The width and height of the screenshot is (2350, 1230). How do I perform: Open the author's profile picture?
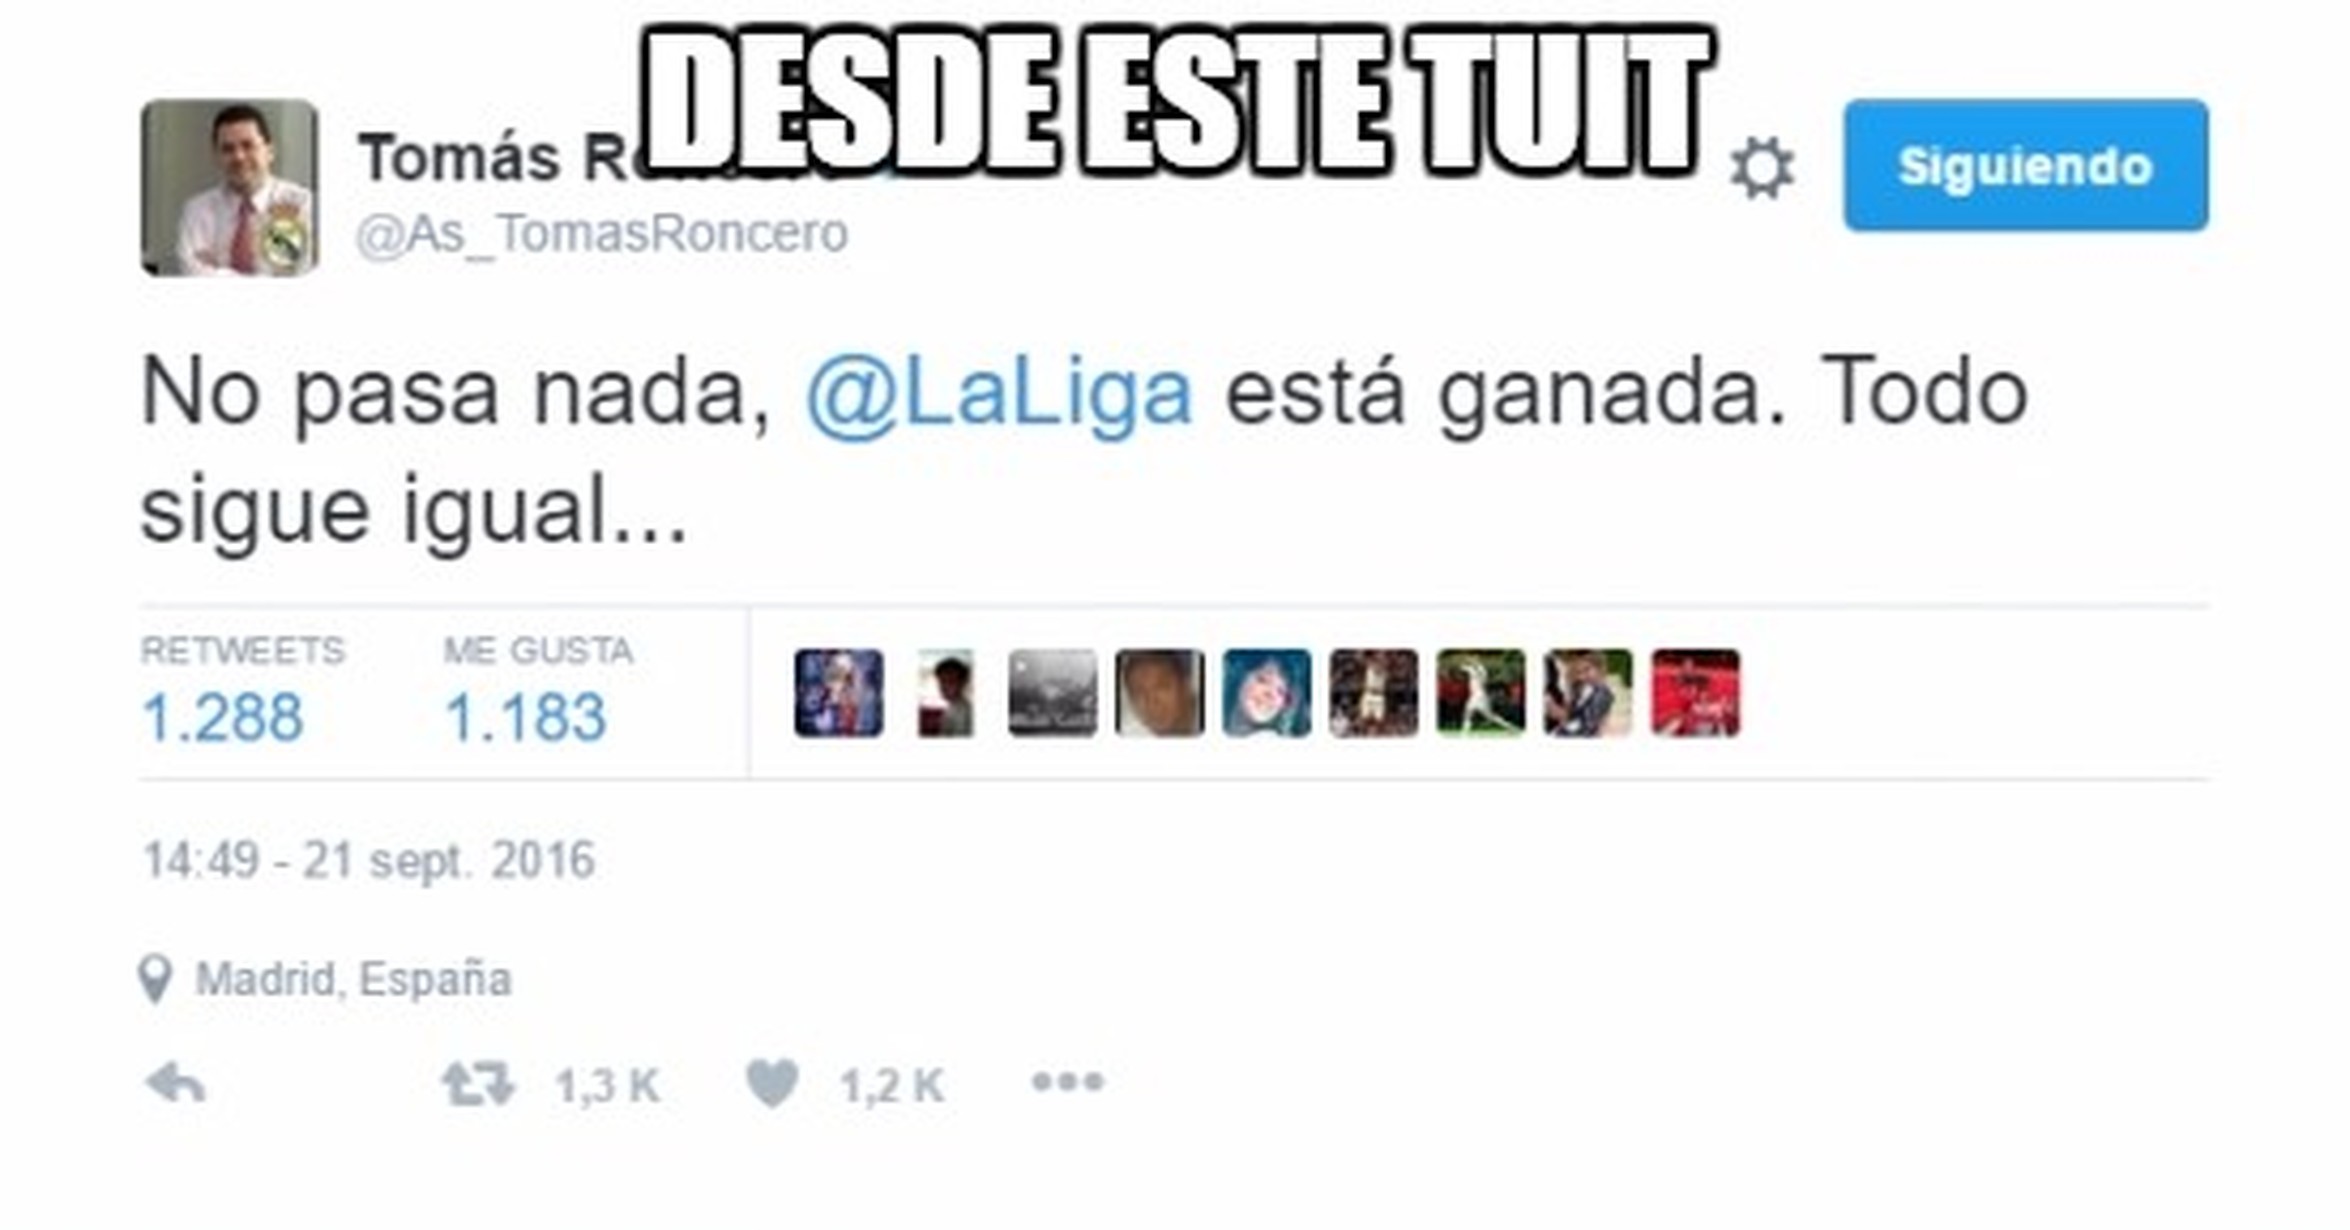tap(230, 187)
